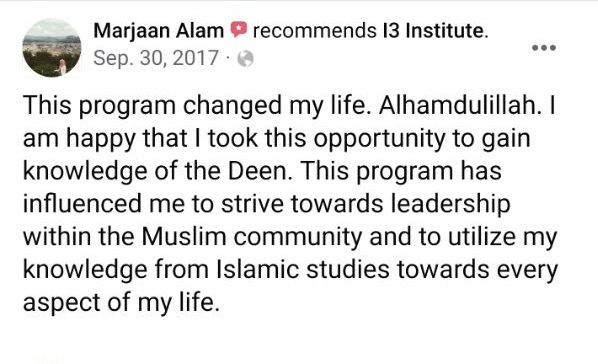Click the word "Deen" in the review
This screenshot has width=598, height=364.
257,171
